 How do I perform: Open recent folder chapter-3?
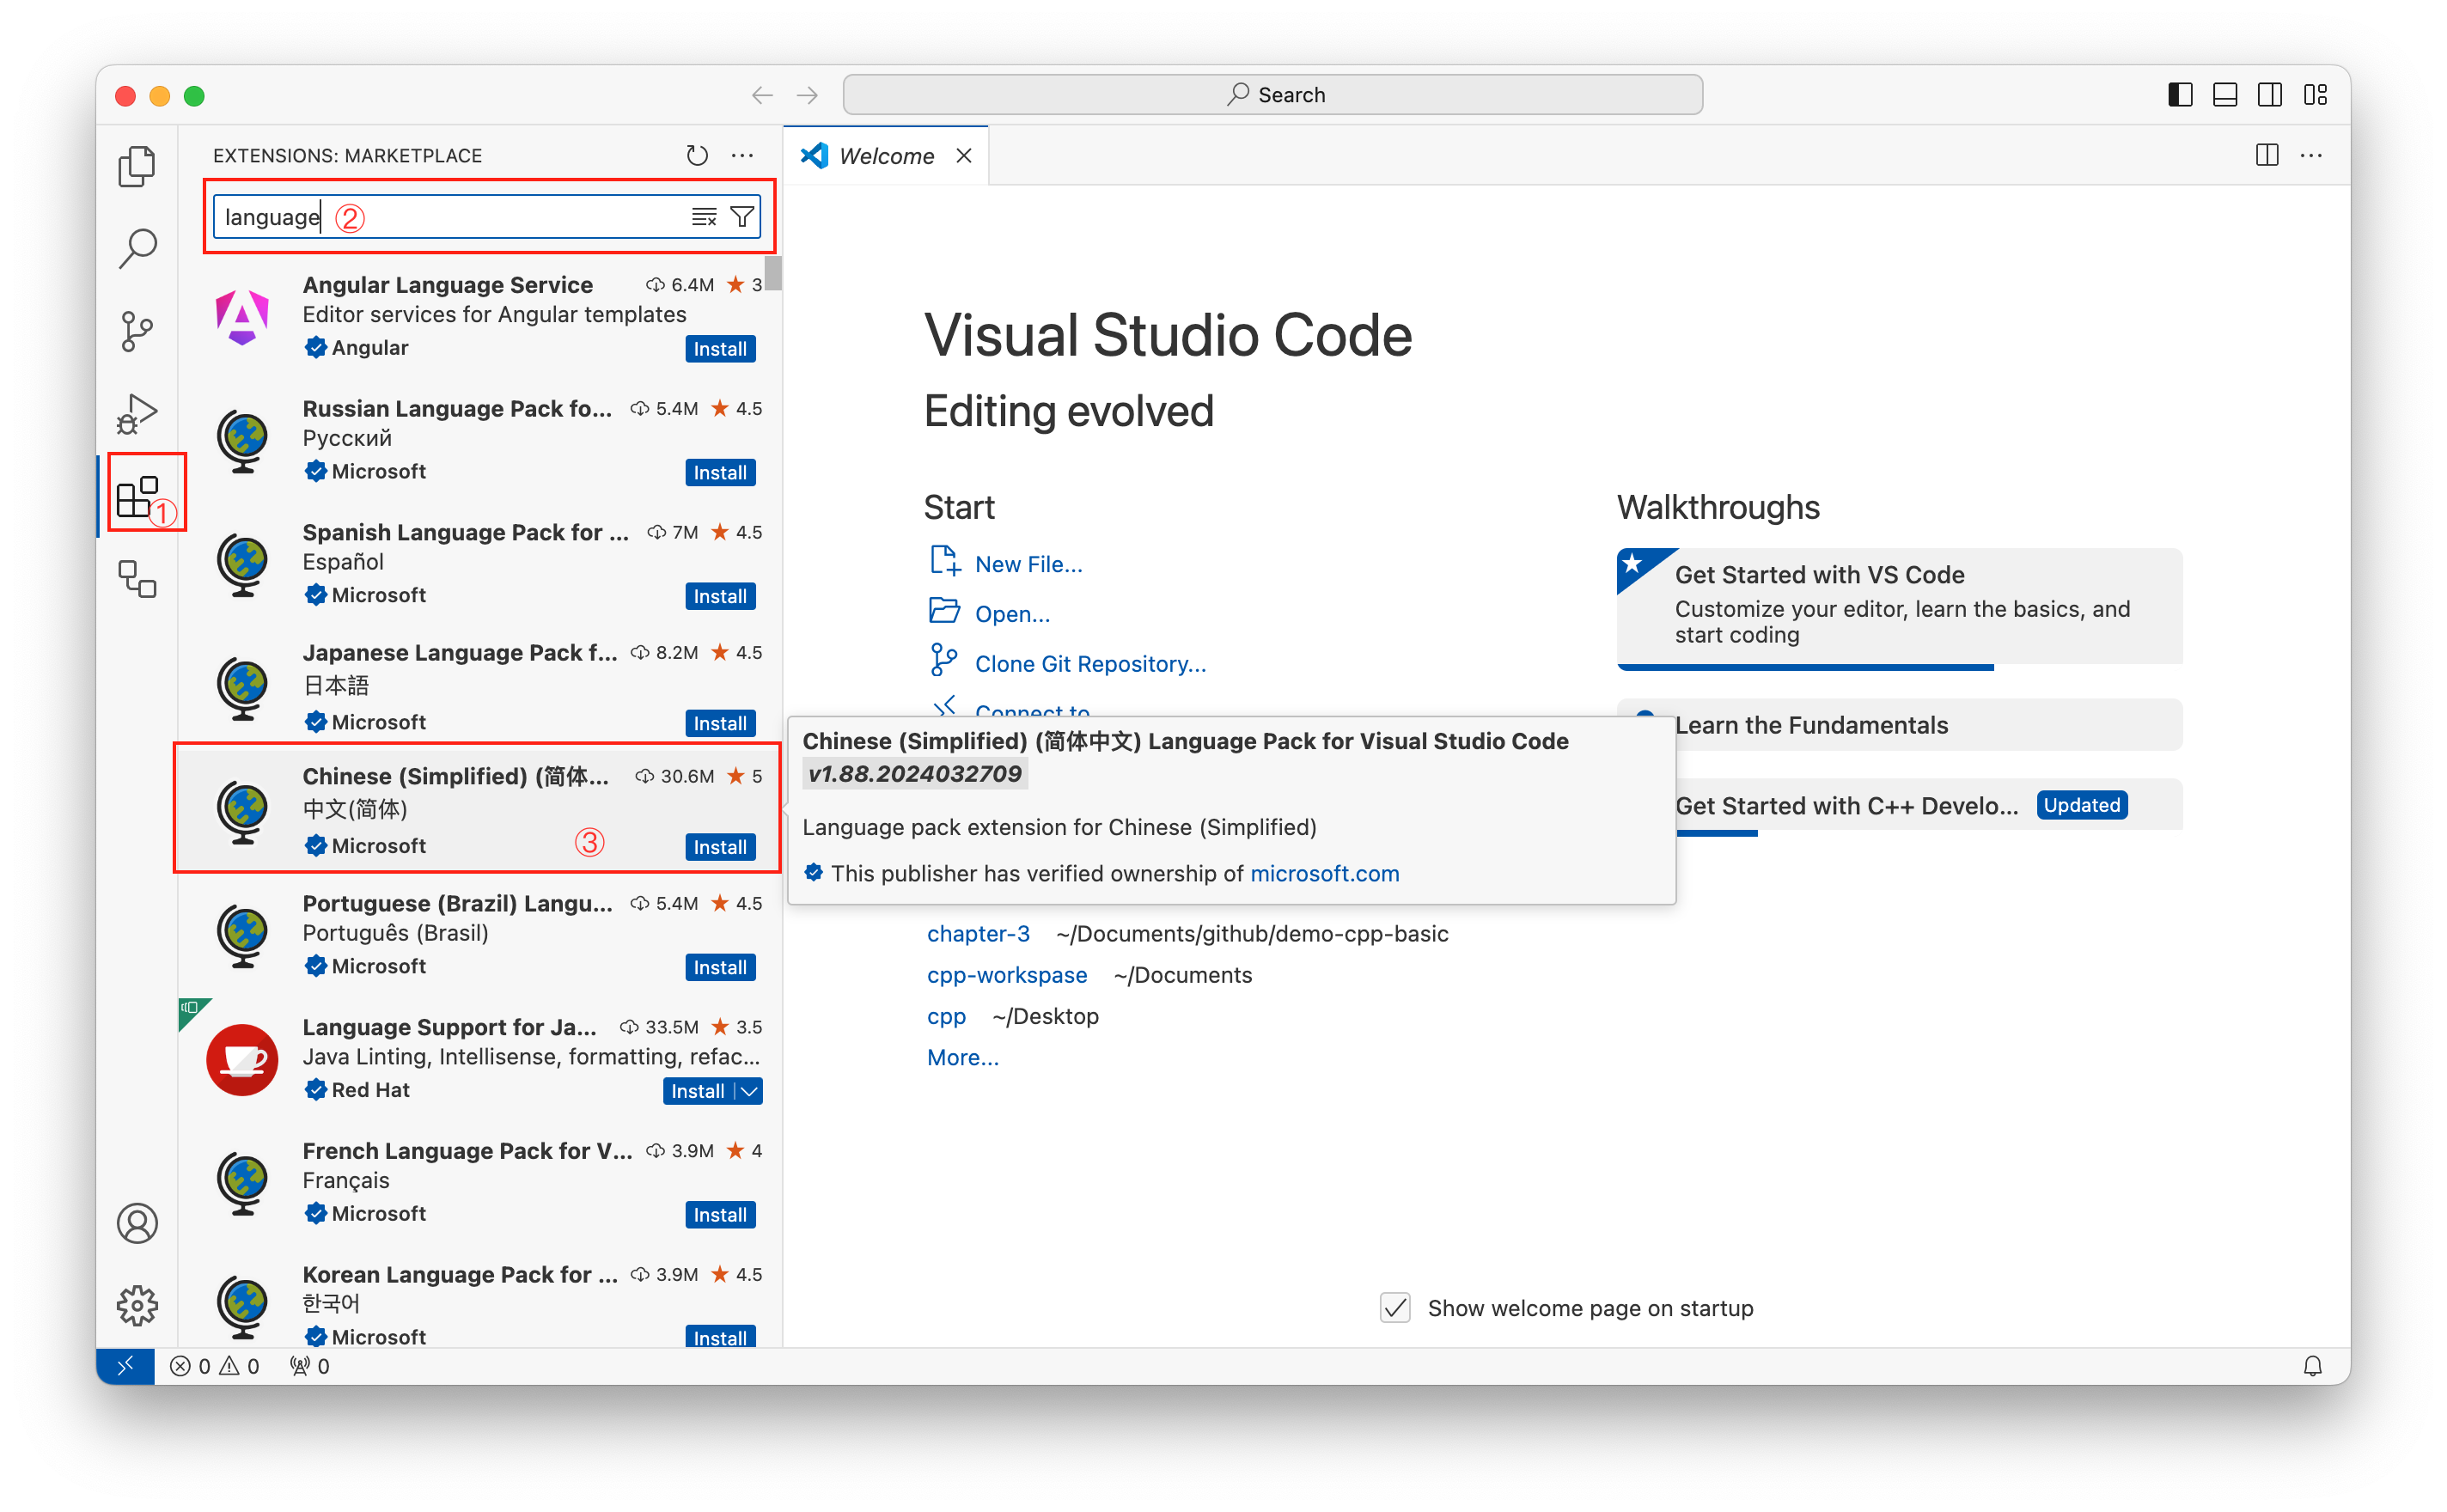coord(978,934)
